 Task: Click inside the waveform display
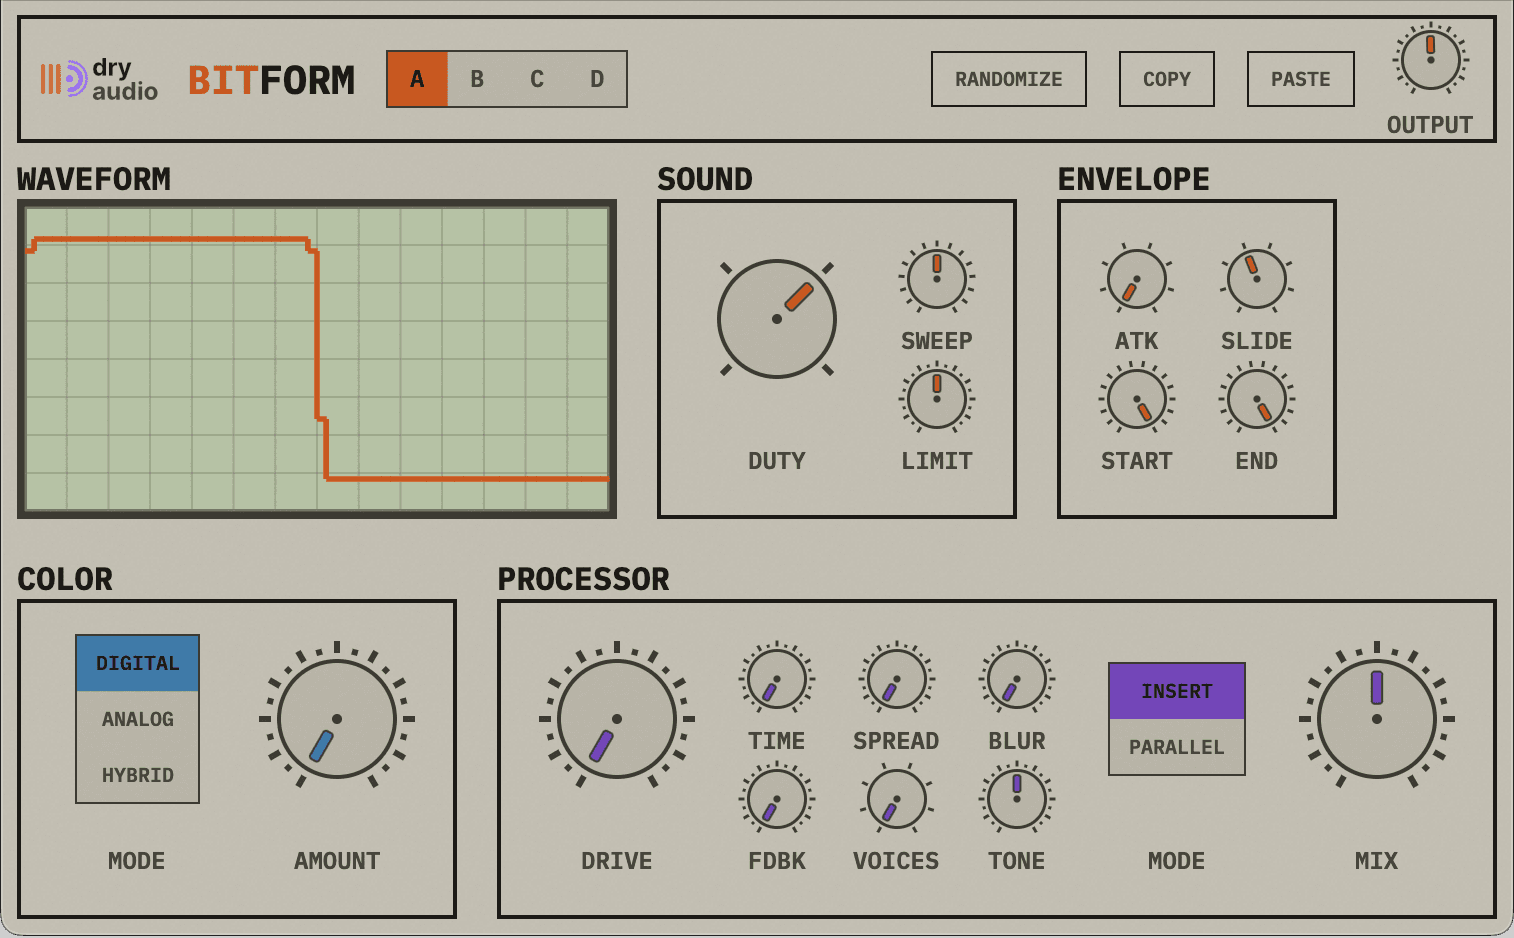tap(317, 357)
